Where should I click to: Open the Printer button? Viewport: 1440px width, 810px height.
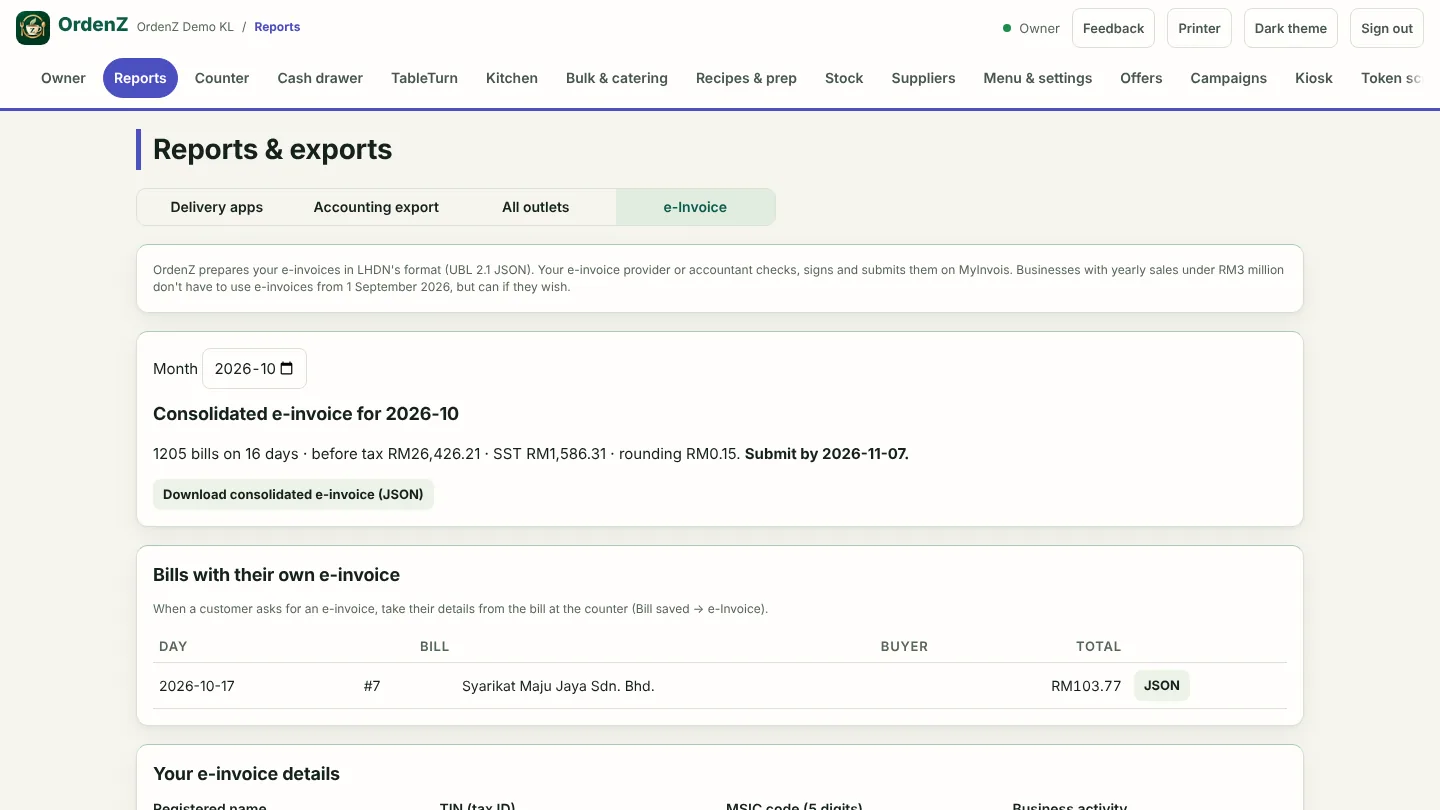coord(1199,28)
